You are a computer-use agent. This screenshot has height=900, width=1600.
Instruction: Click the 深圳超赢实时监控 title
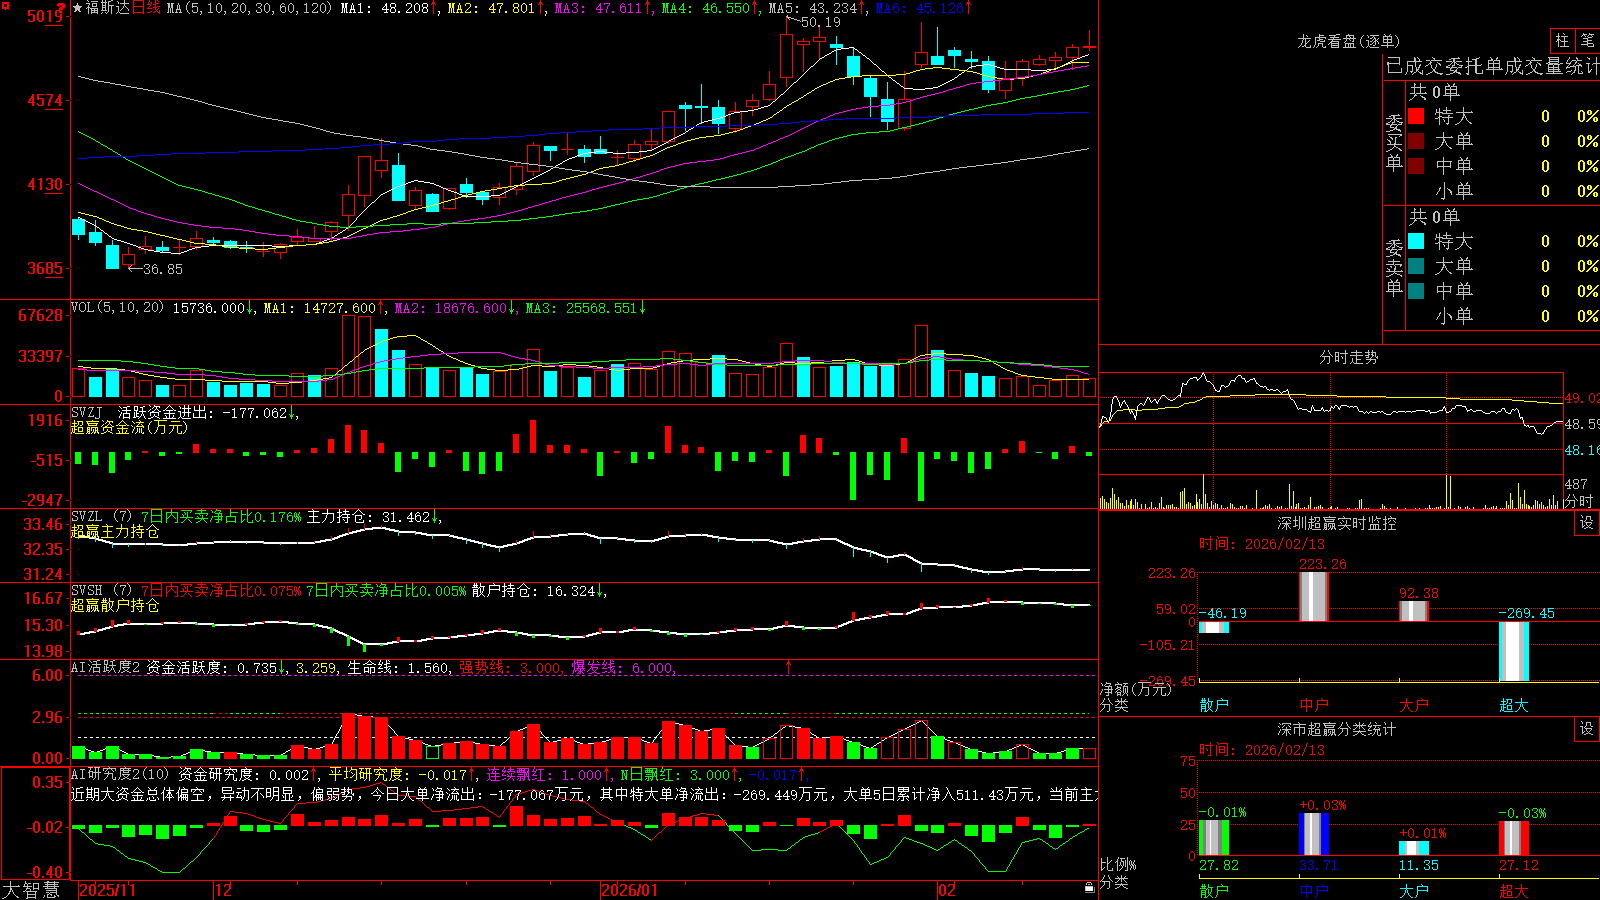click(x=1337, y=523)
